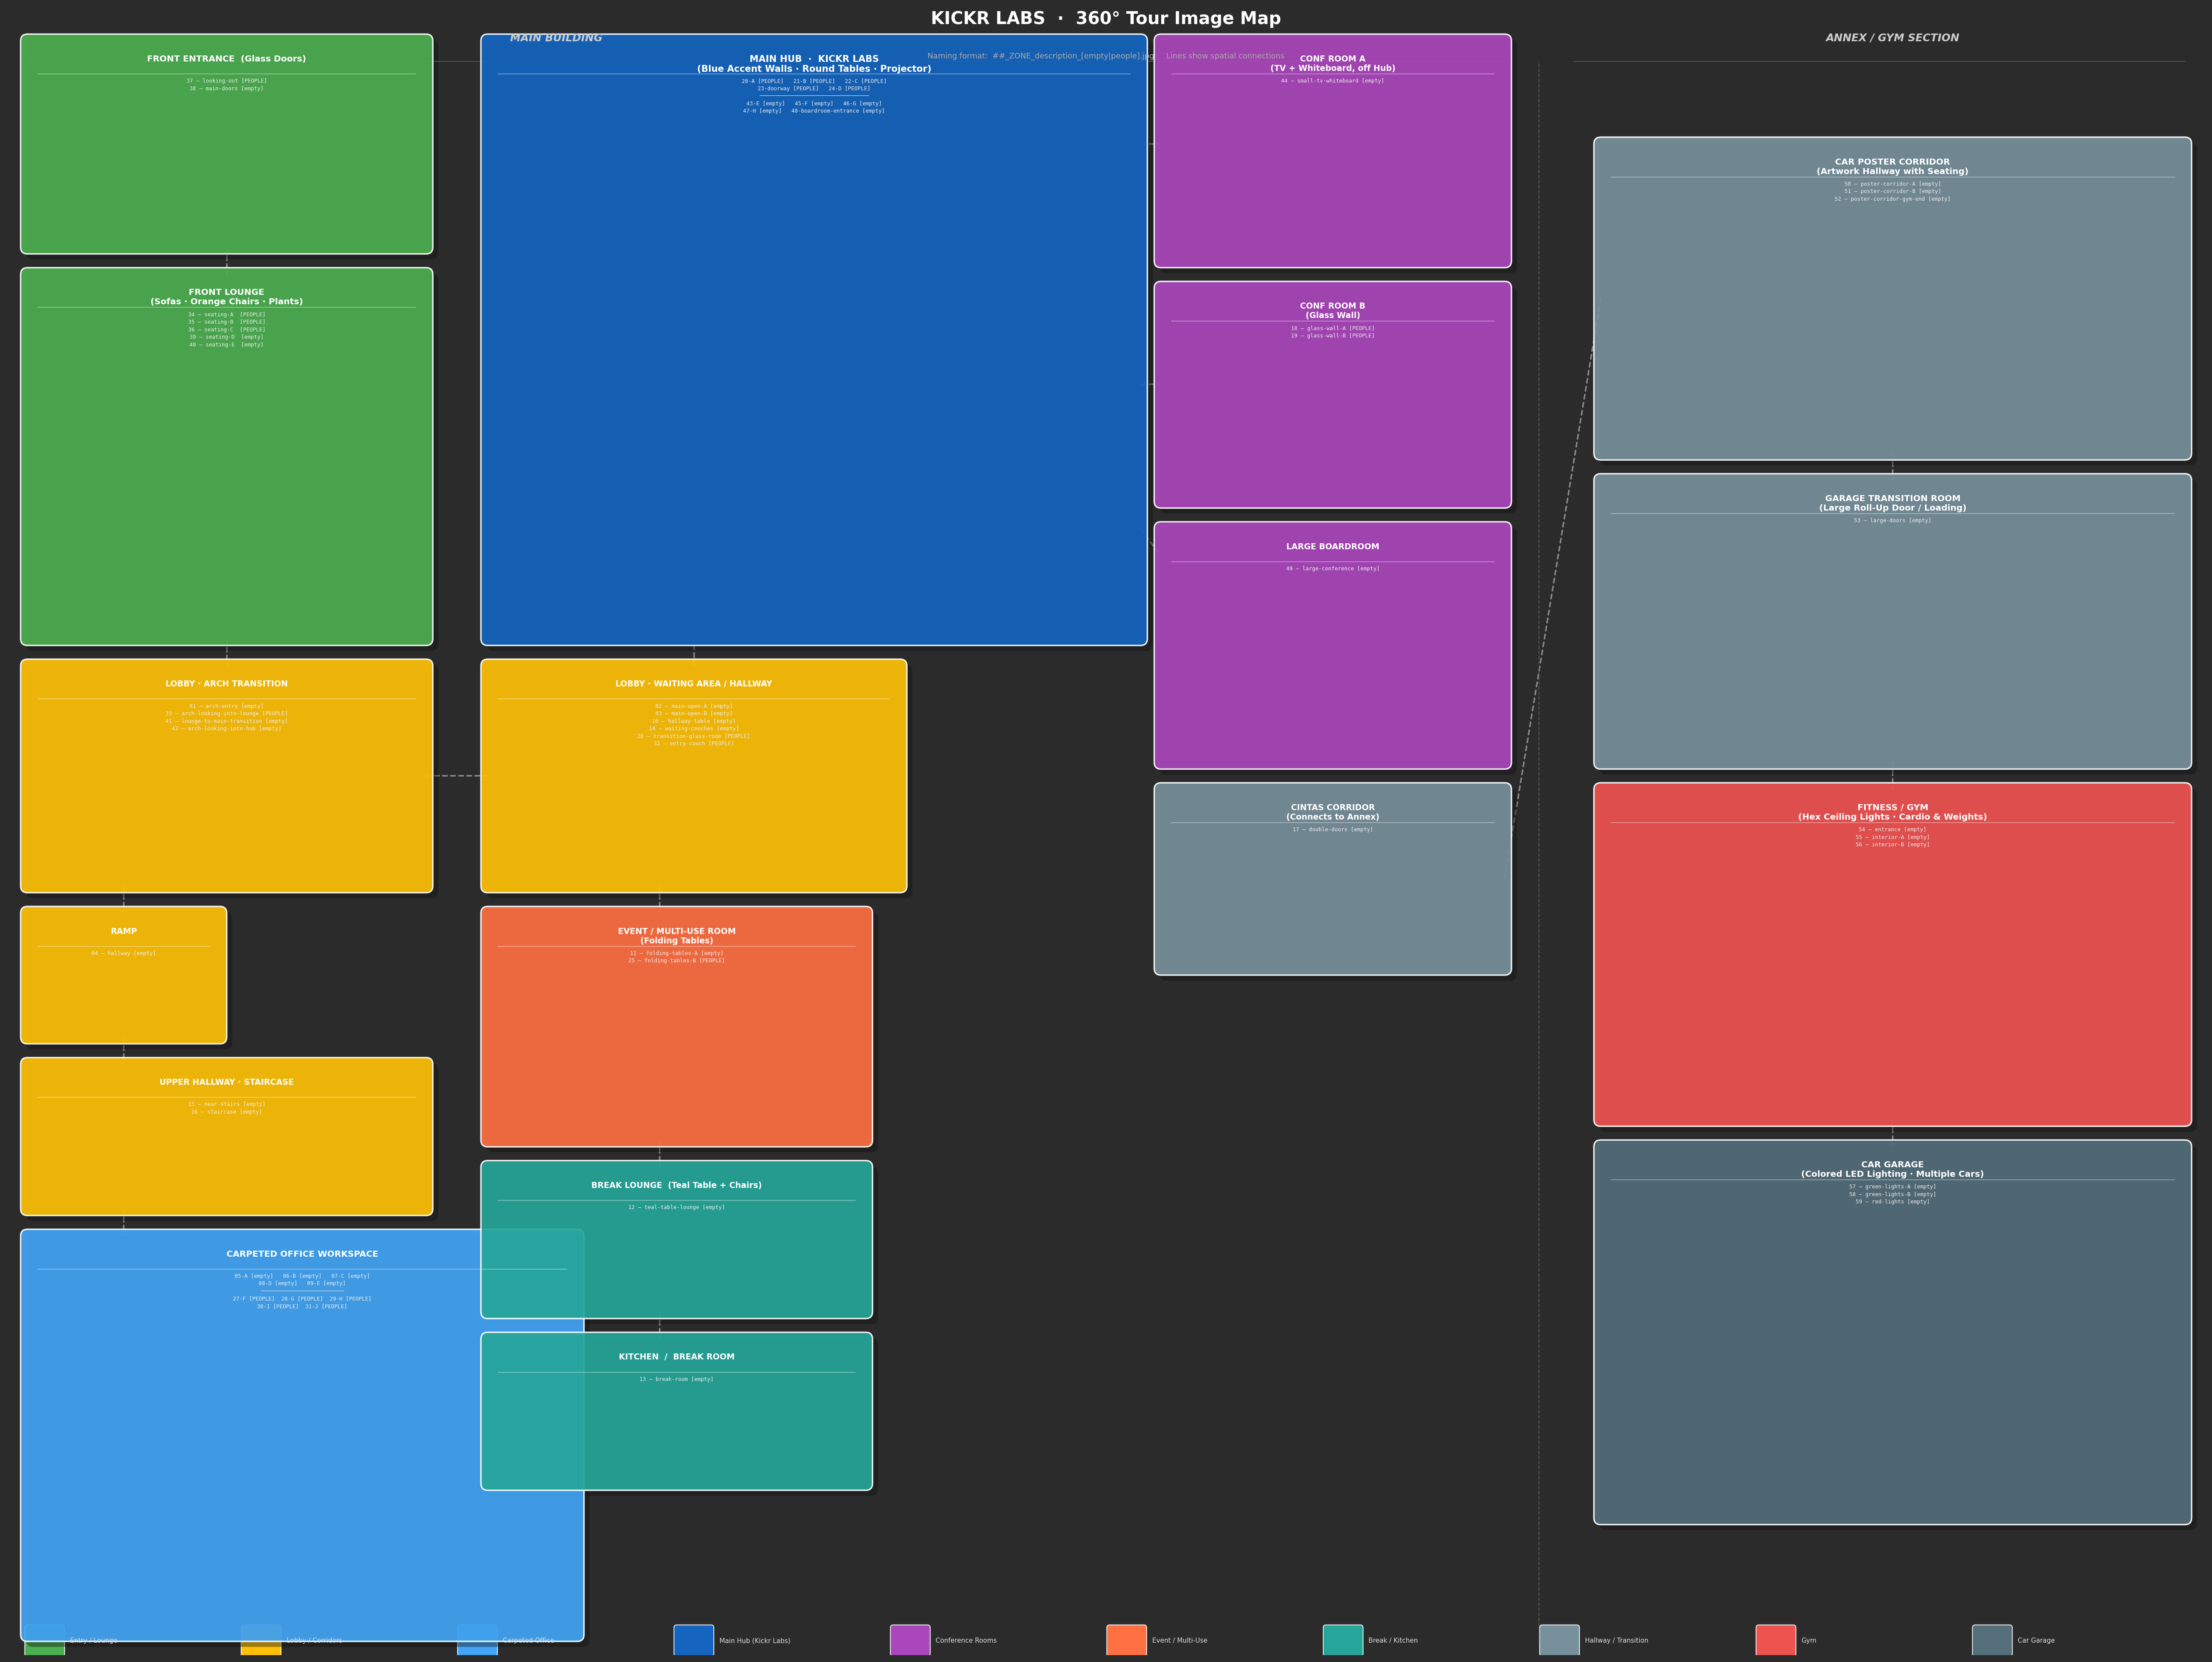Click the '53 – large-doors [empty]' entry
Viewport: 2212px width, 1662px height.
pos(1892,520)
